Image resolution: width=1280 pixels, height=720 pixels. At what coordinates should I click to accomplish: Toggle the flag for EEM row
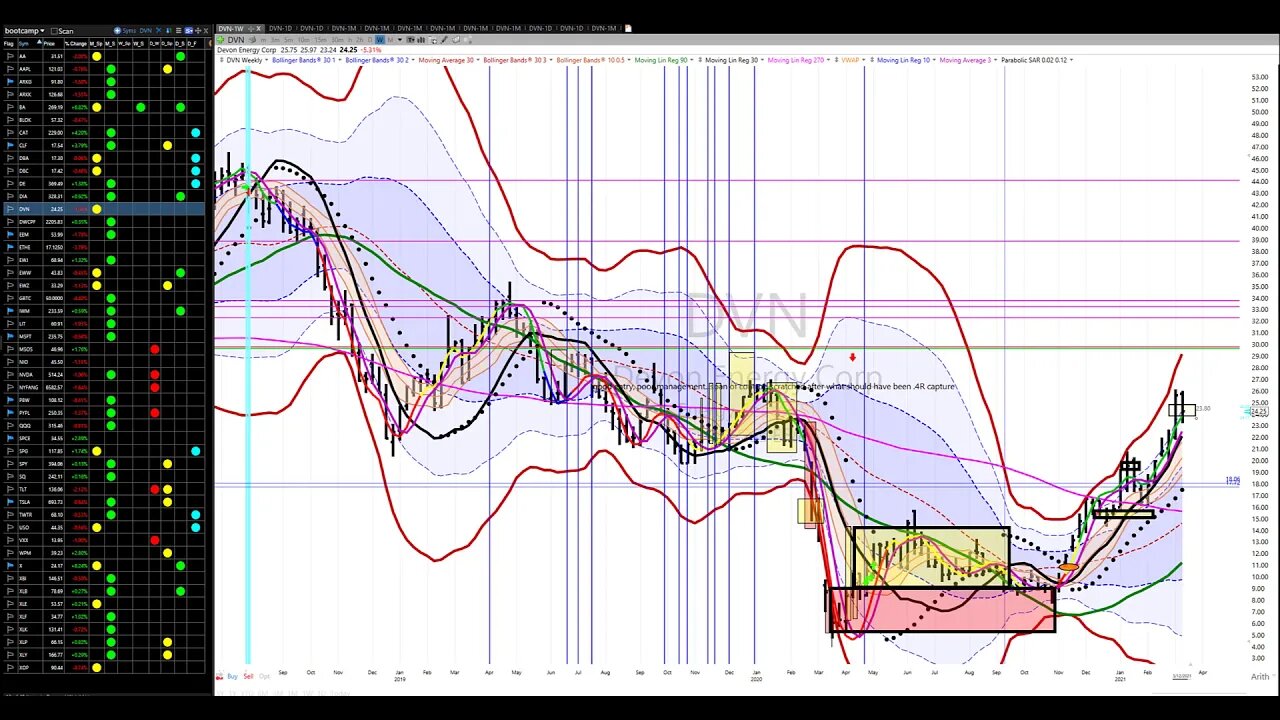coord(10,235)
